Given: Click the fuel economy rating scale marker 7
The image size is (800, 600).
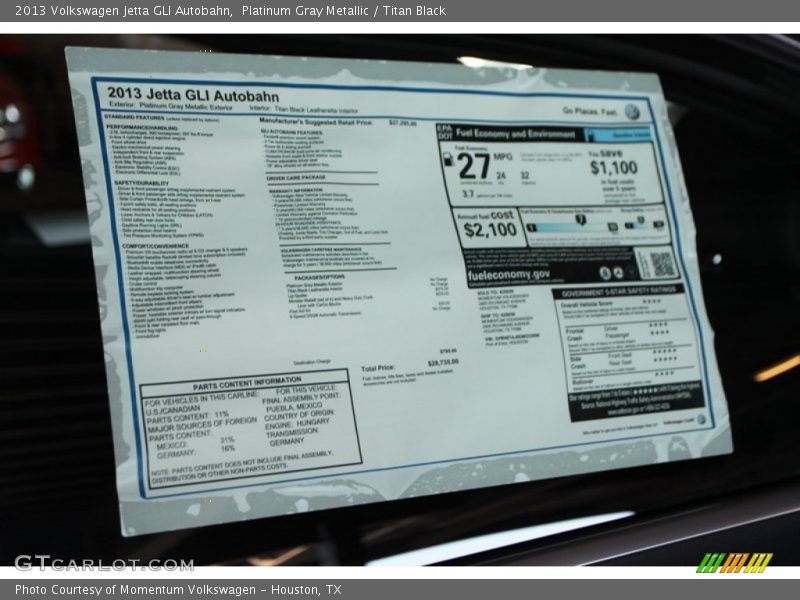Looking at the screenshot, I should coord(580,219).
